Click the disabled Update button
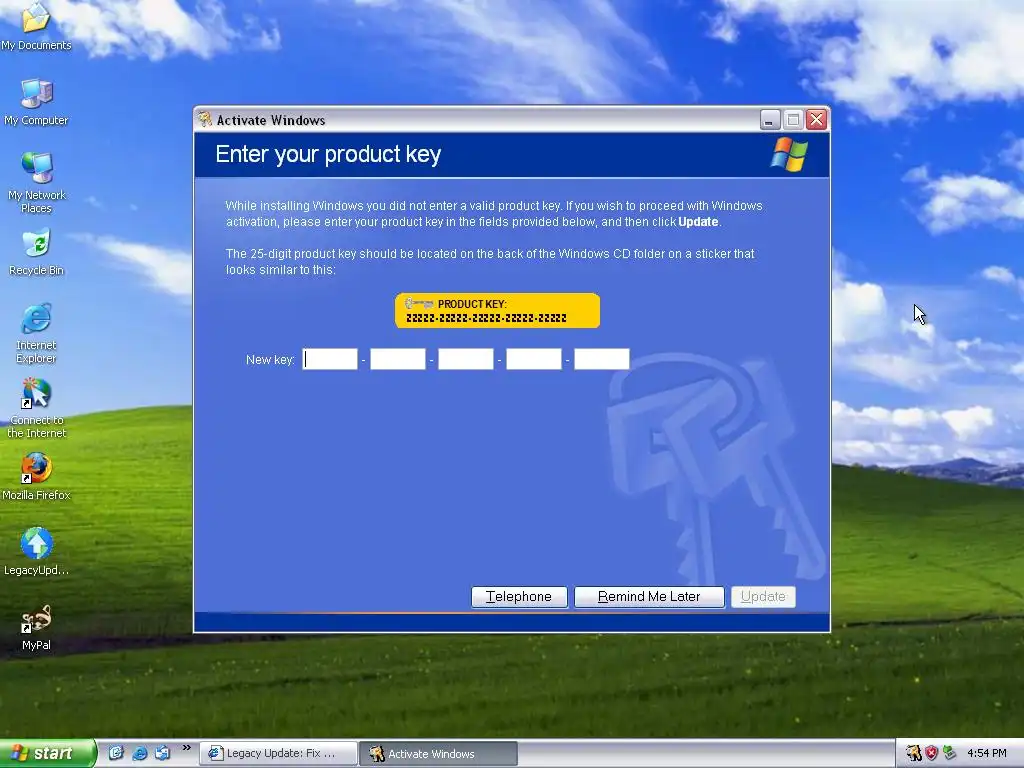This screenshot has height=768, width=1024. tap(763, 597)
